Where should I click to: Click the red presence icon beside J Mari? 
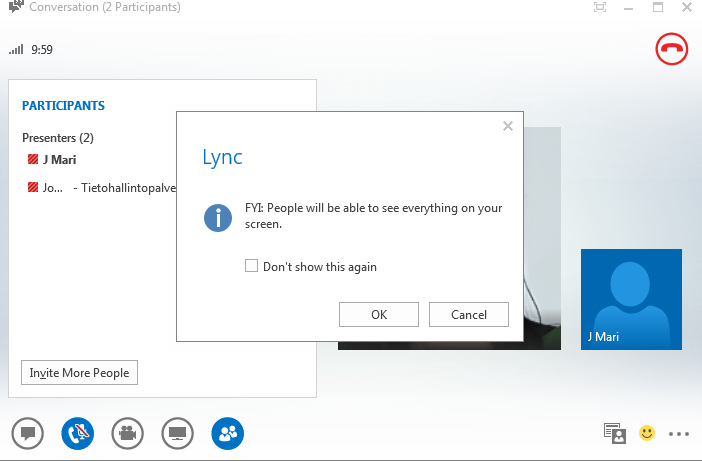(33, 159)
